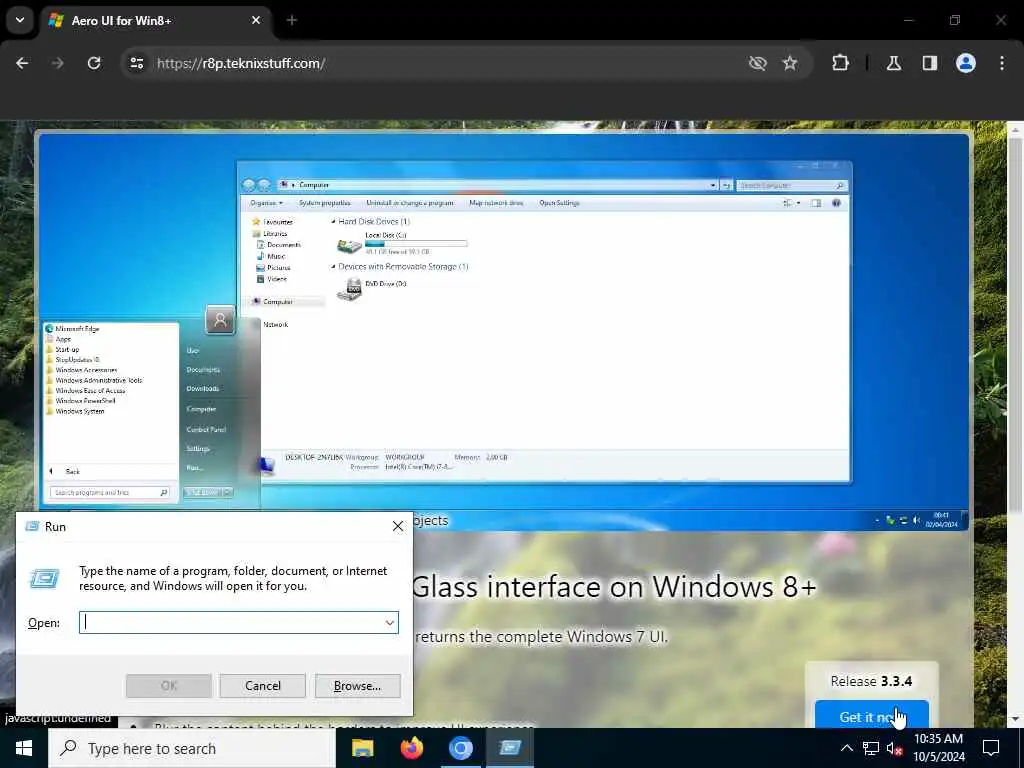
Task: Click the Windows 7 desktop screenshot image
Action: 503,332
